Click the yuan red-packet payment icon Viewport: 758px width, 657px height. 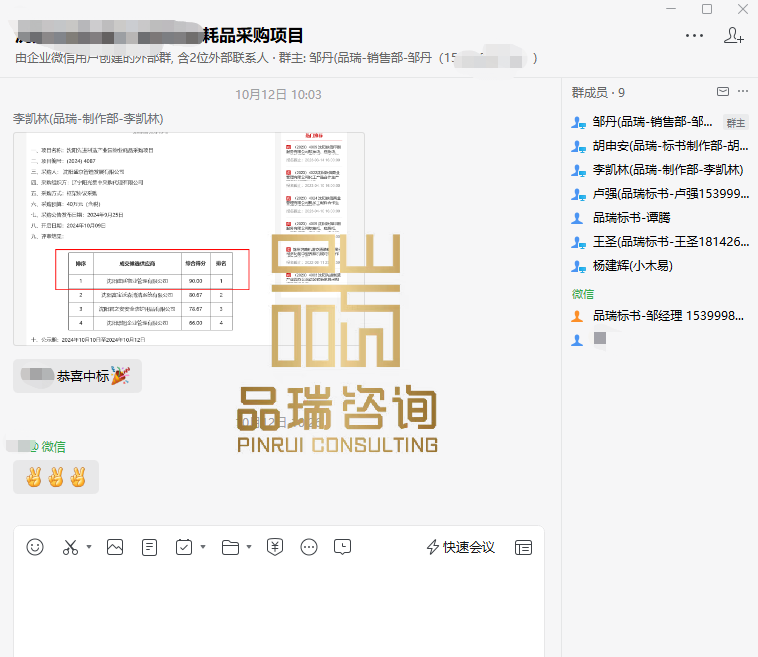276,547
